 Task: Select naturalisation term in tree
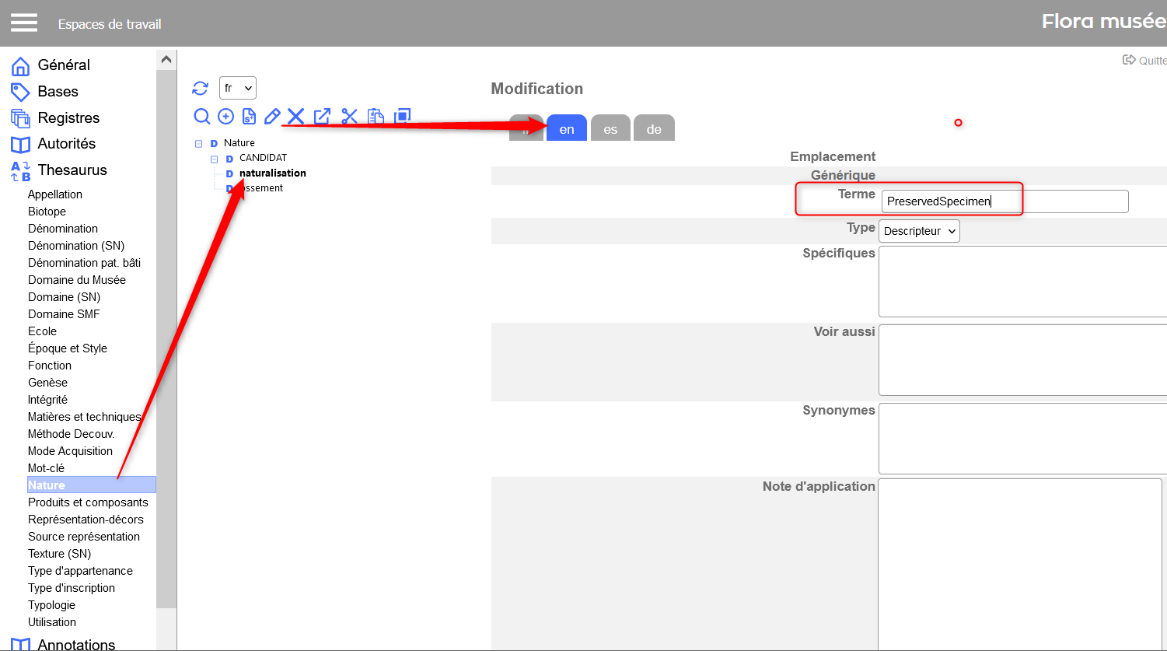coord(272,173)
